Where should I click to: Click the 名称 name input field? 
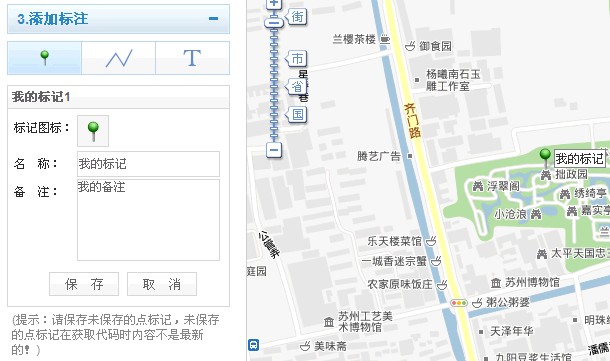[x=148, y=164]
